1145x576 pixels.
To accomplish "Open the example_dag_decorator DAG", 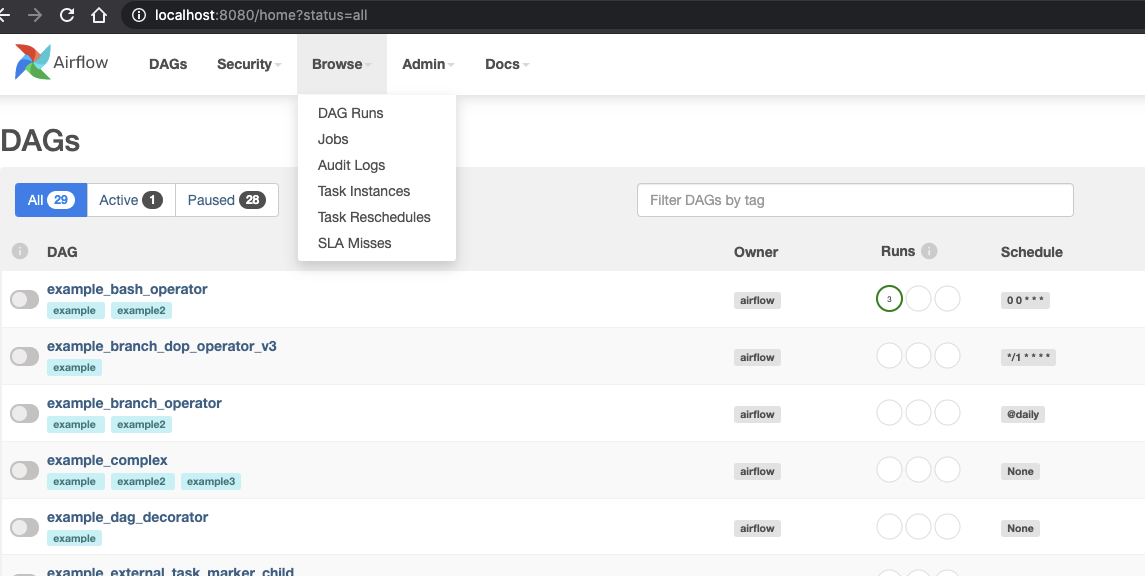I will pyautogui.click(x=130, y=516).
